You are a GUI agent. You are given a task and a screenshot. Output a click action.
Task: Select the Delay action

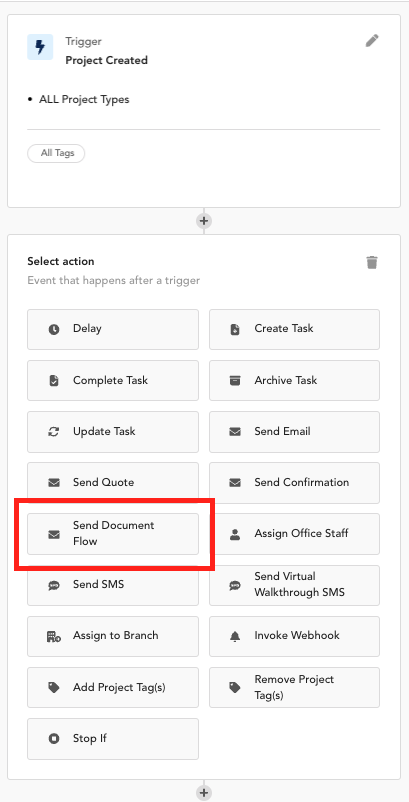(113, 329)
